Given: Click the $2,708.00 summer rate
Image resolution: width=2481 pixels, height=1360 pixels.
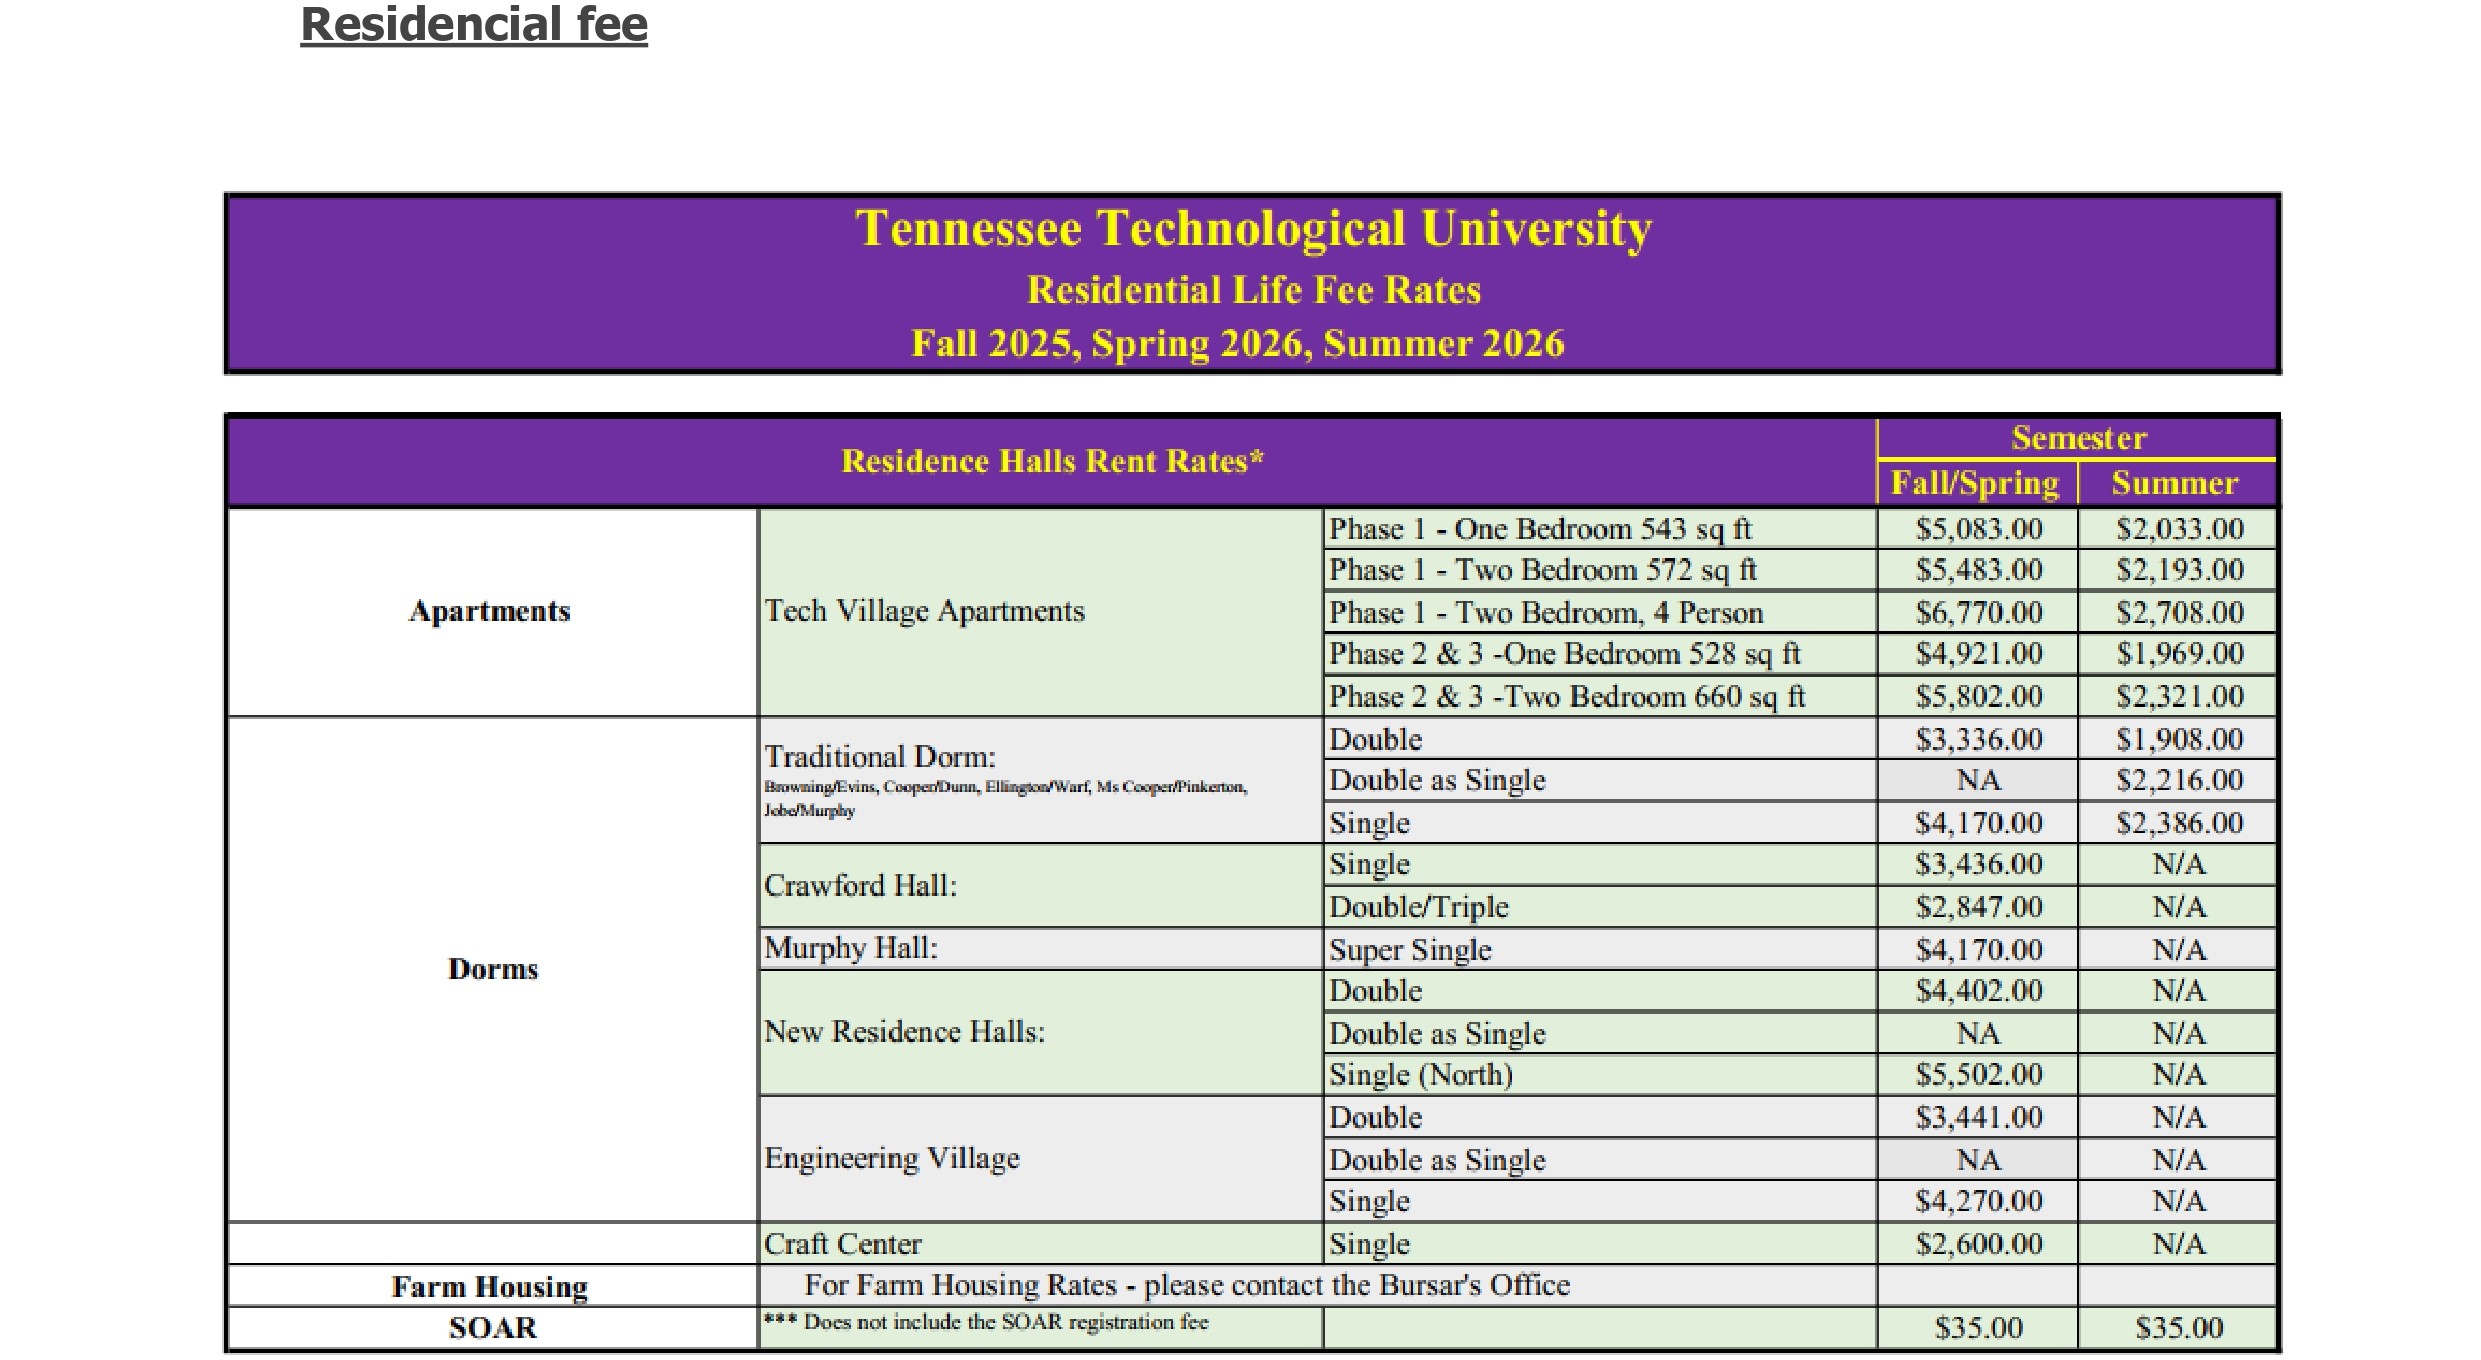Looking at the screenshot, I should point(2179,612).
